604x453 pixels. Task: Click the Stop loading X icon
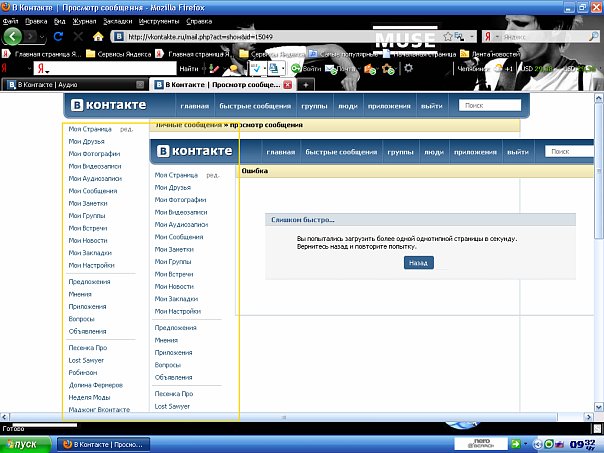[x=78, y=37]
